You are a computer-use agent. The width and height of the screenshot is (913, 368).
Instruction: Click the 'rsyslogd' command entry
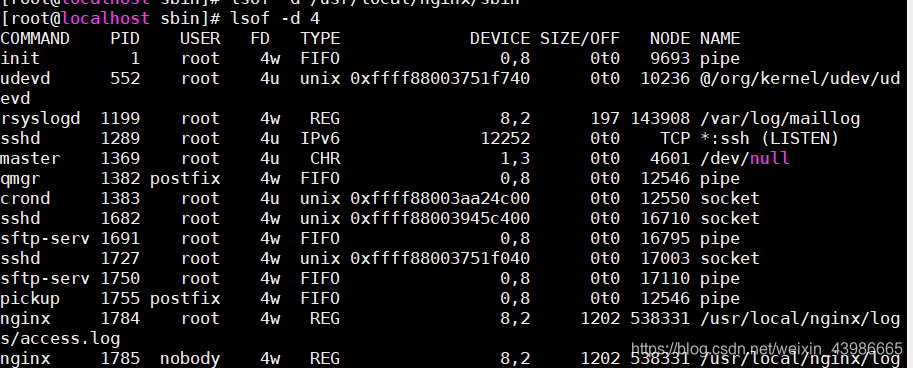[x=40, y=119]
